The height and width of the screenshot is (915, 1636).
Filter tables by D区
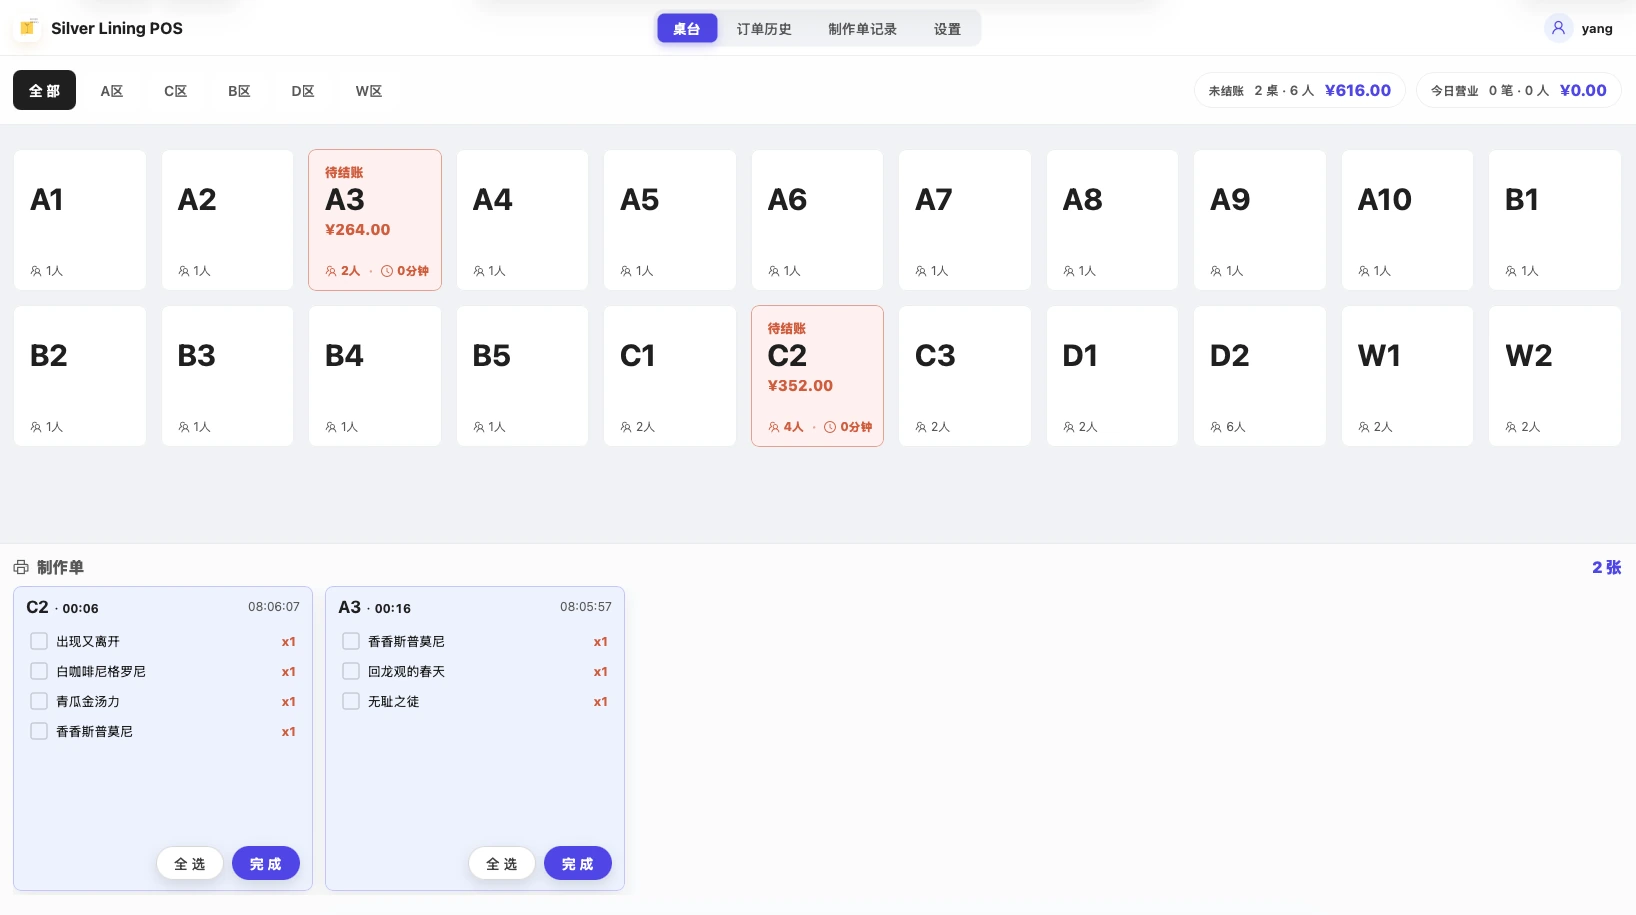pos(303,90)
